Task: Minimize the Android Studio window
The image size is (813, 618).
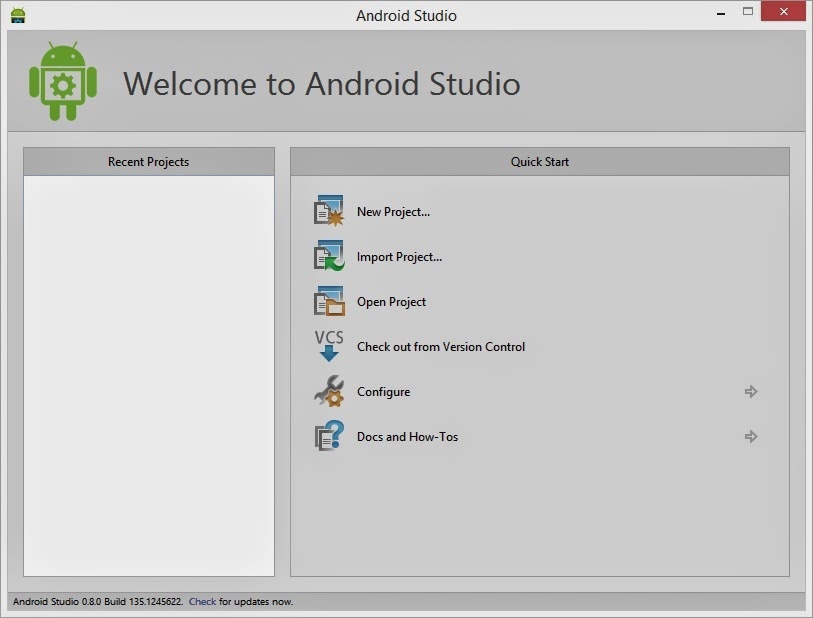Action: 721,12
